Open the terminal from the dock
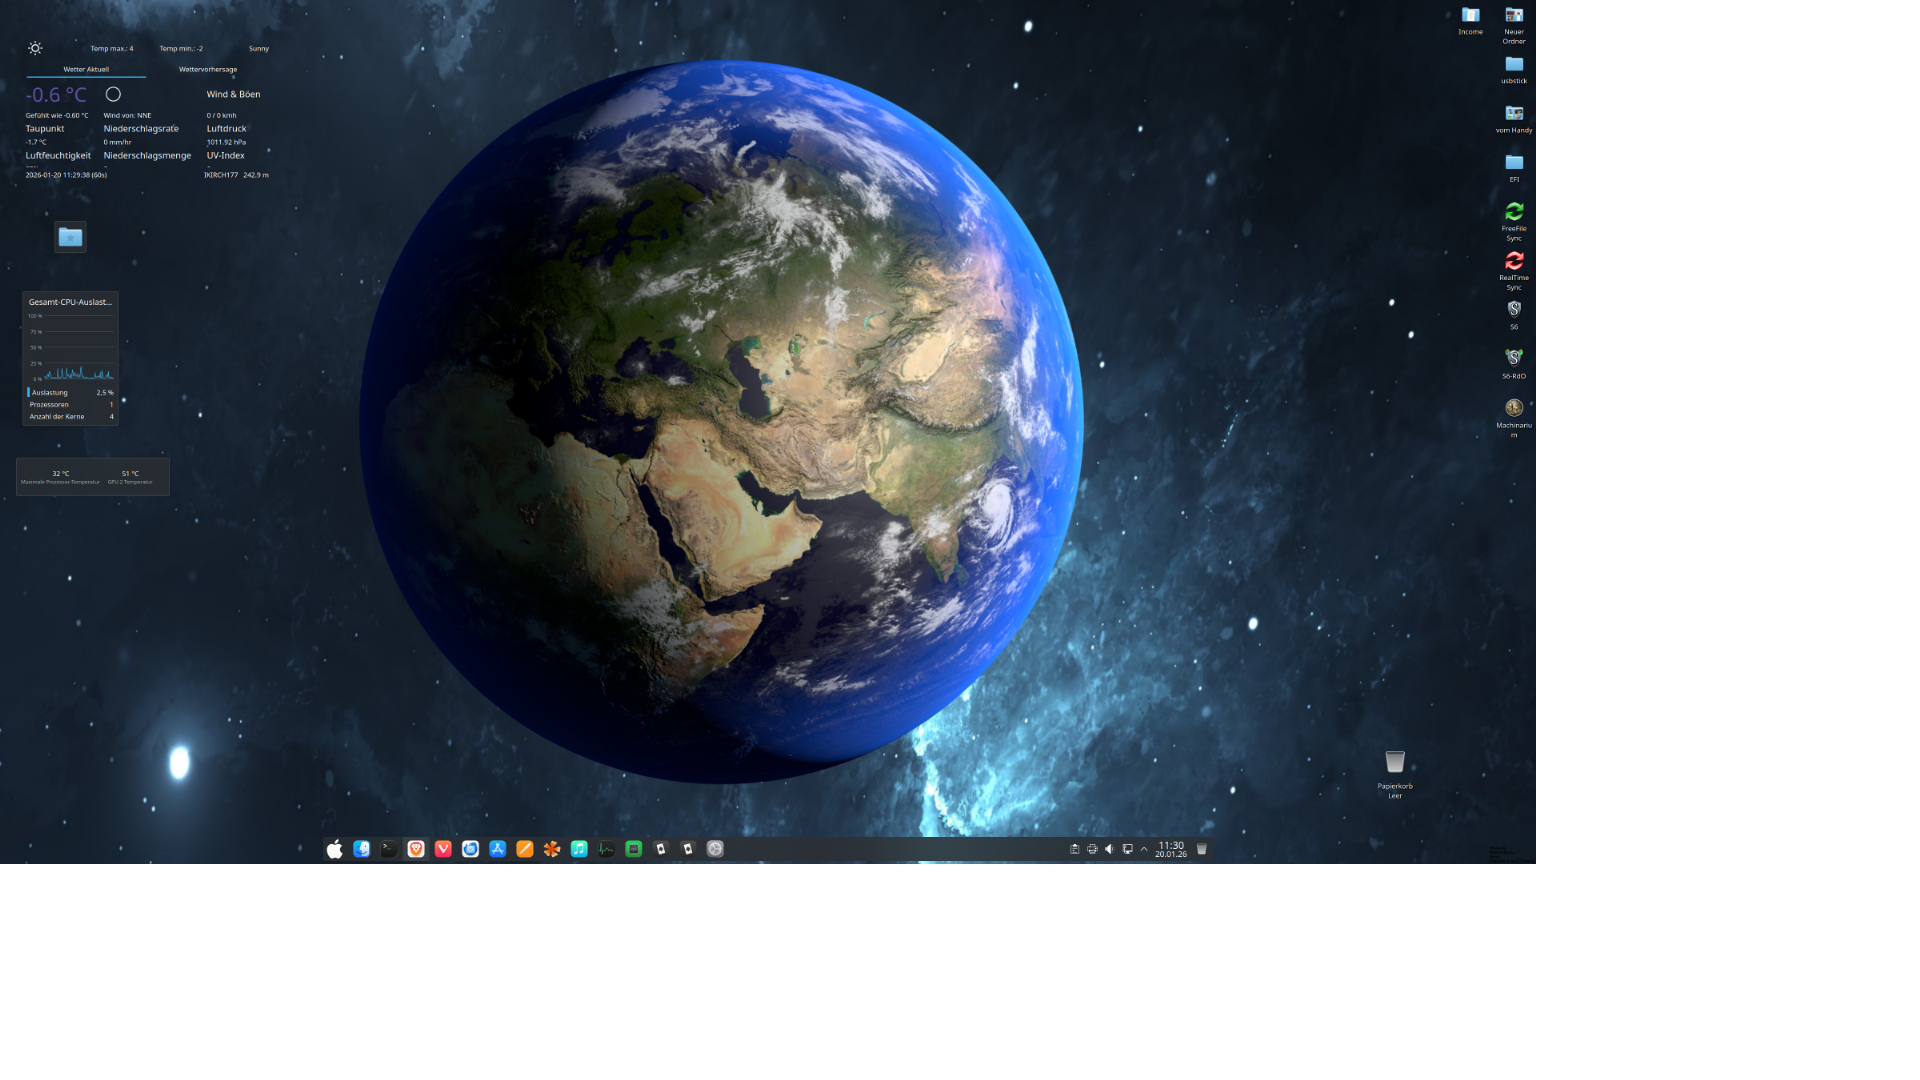 pos(389,849)
